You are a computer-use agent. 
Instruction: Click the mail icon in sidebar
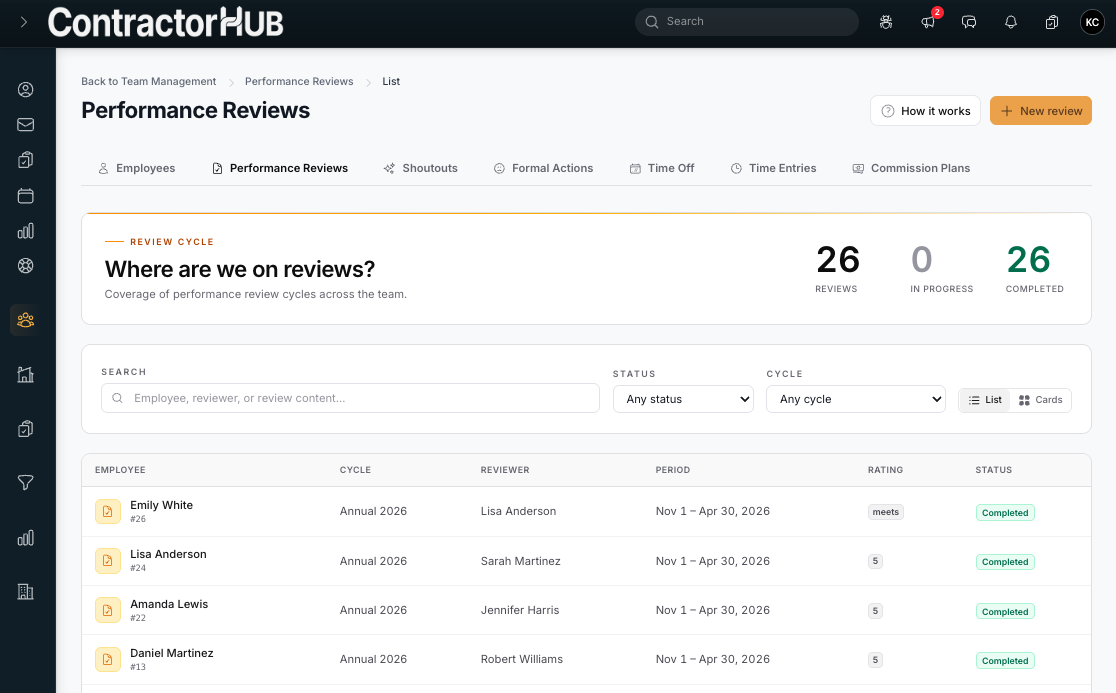coord(26,125)
